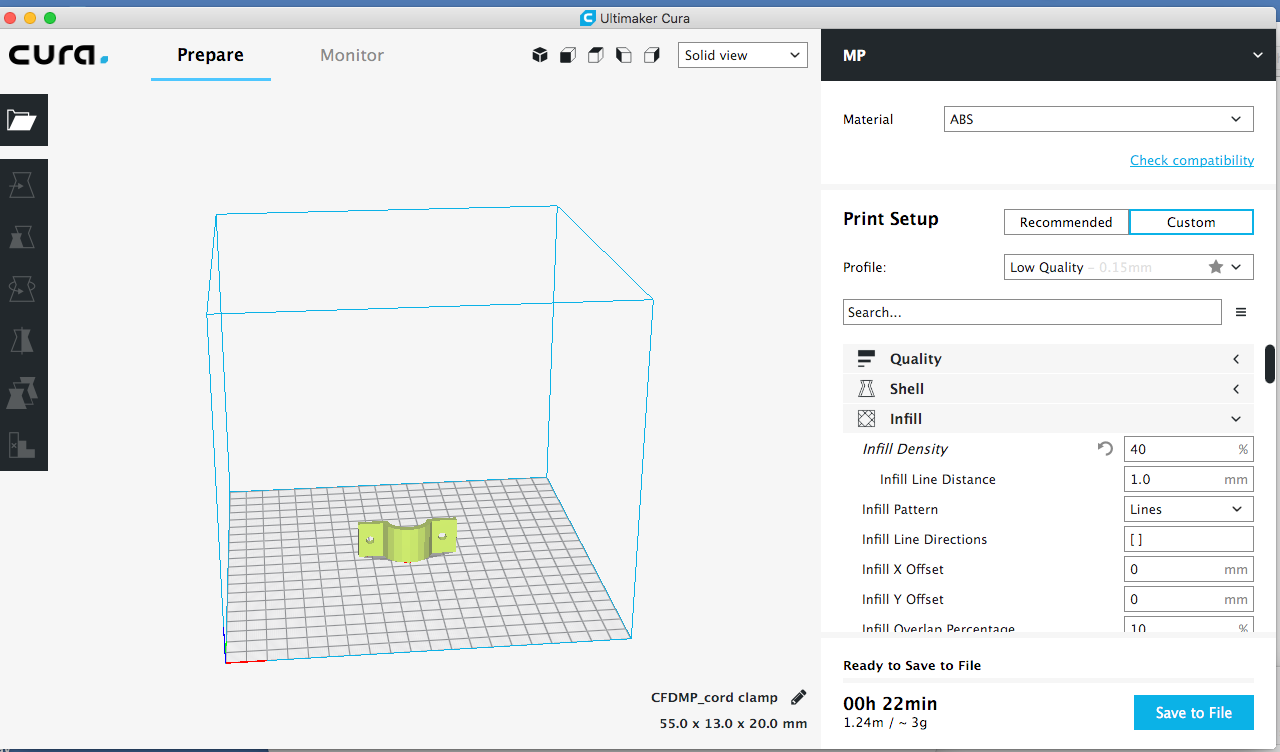Screen dimensions: 1280x752
Task: Select the Rotate tool in sidebar
Action: [x=22, y=289]
